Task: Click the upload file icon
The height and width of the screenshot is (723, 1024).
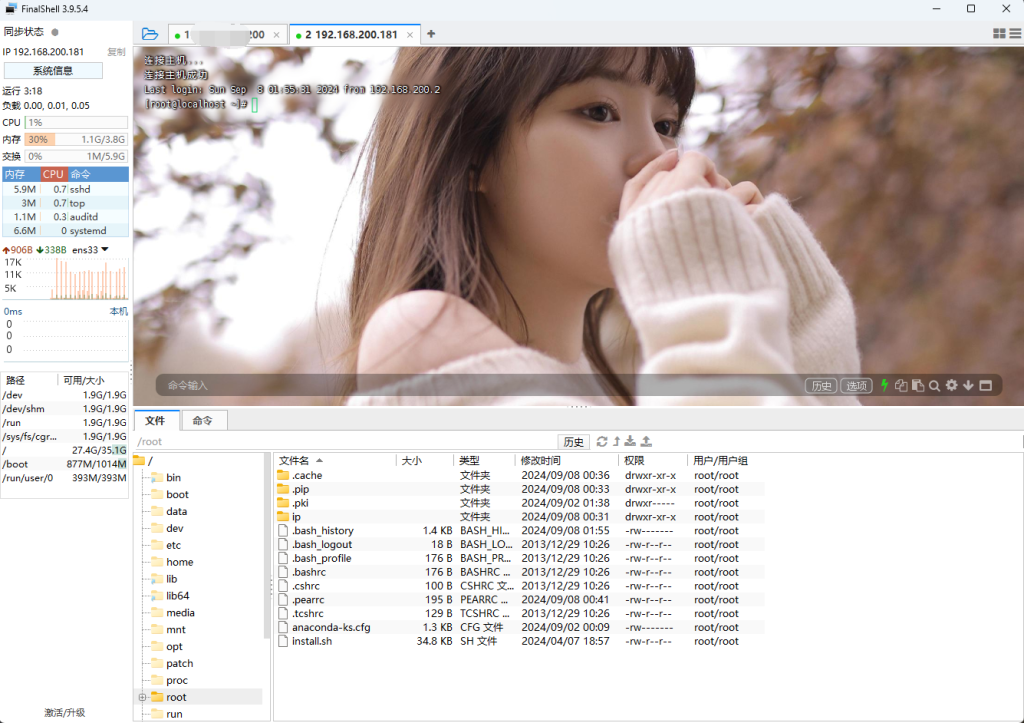Action: [646, 442]
